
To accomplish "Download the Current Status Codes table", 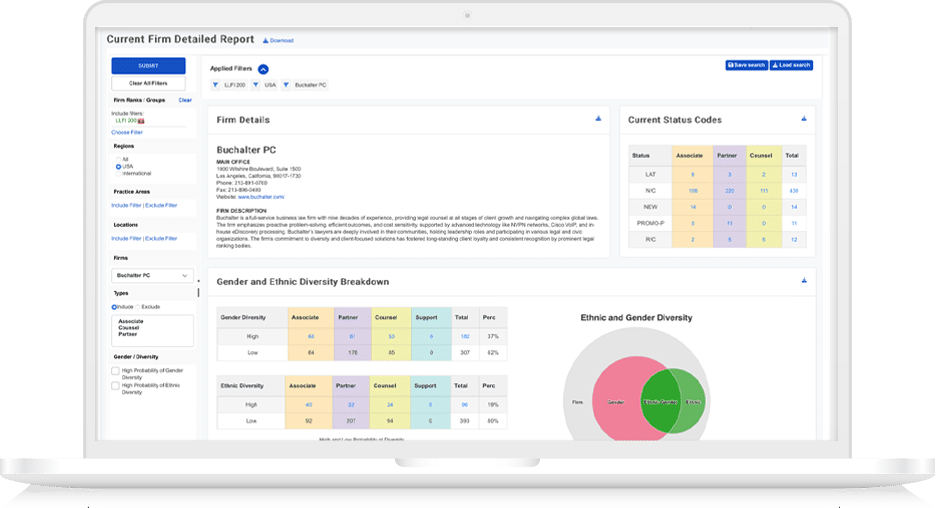I will pyautogui.click(x=804, y=119).
